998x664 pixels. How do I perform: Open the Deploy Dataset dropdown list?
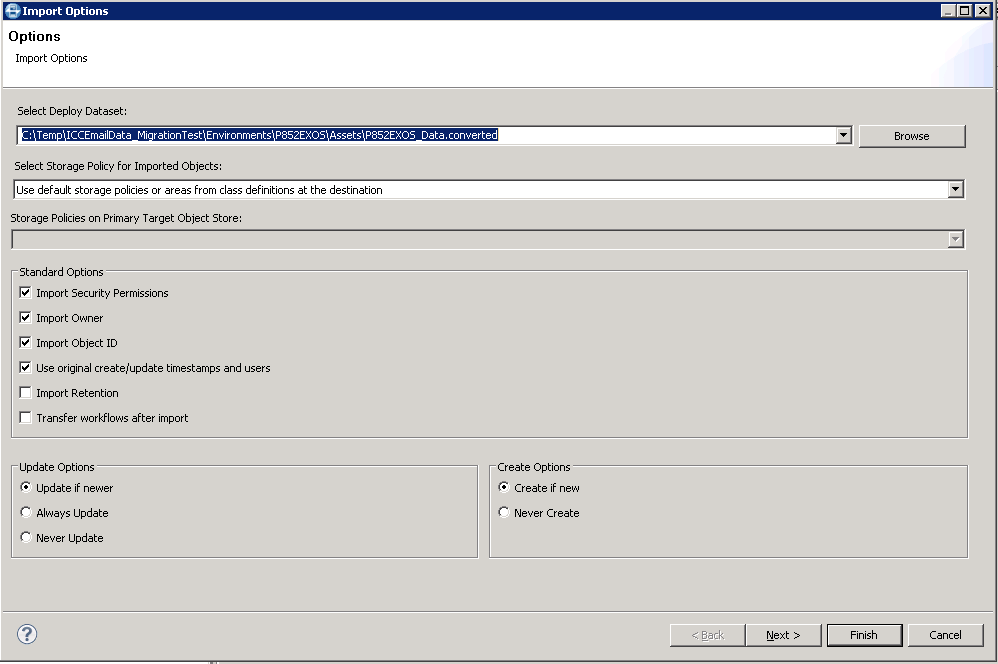coord(843,135)
